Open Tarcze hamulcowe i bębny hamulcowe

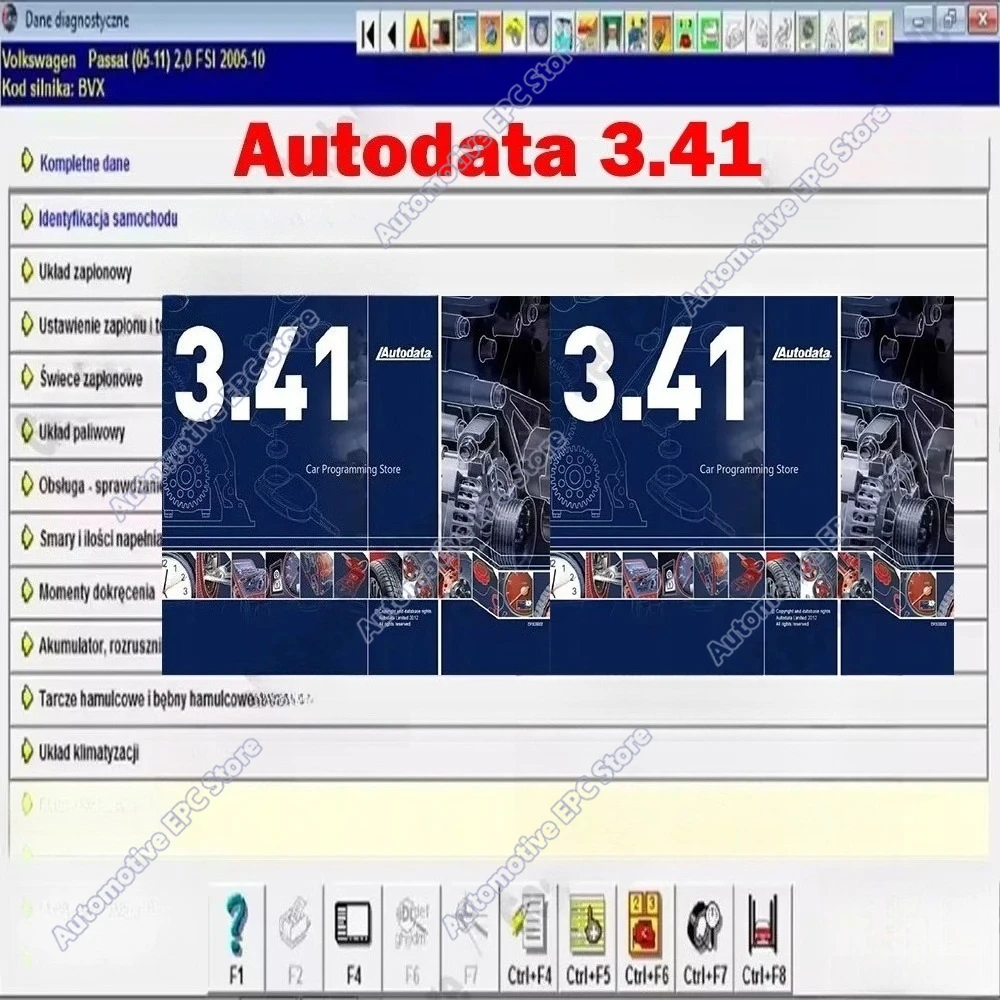click(498, 699)
